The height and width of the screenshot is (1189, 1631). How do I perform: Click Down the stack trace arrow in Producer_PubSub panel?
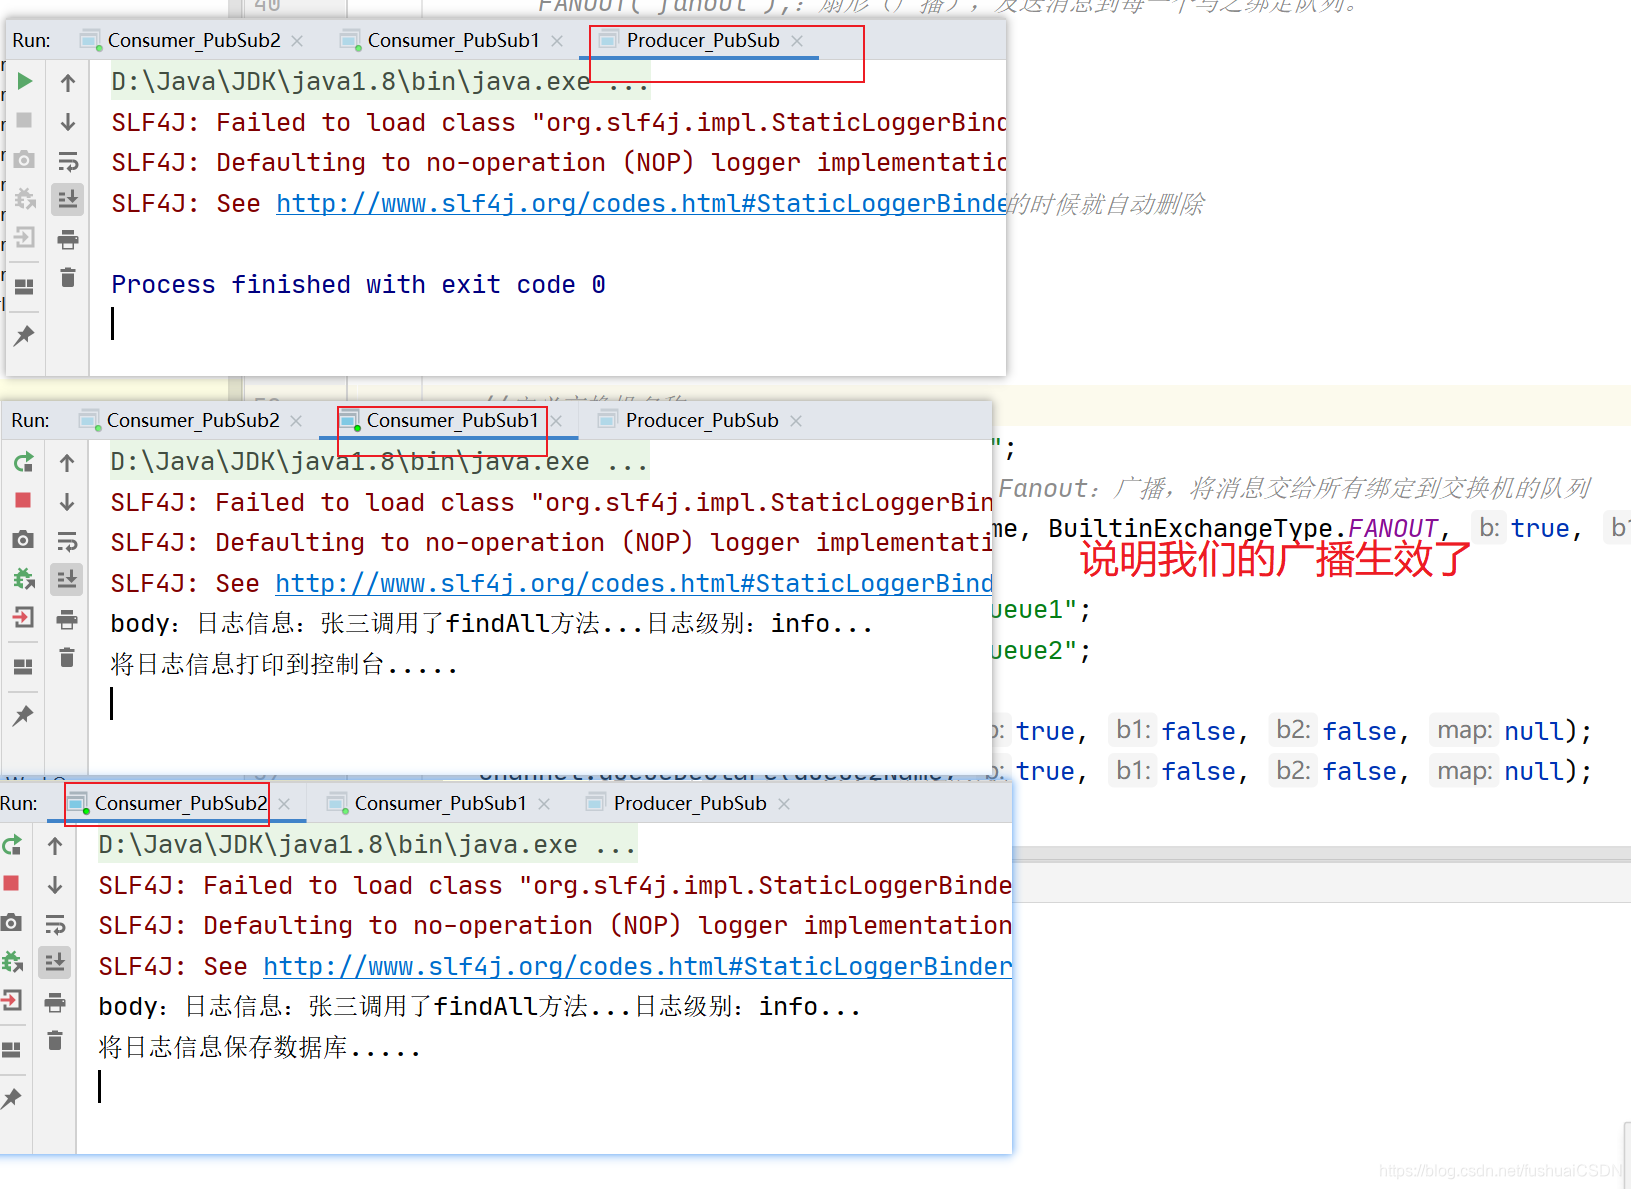[x=68, y=122]
